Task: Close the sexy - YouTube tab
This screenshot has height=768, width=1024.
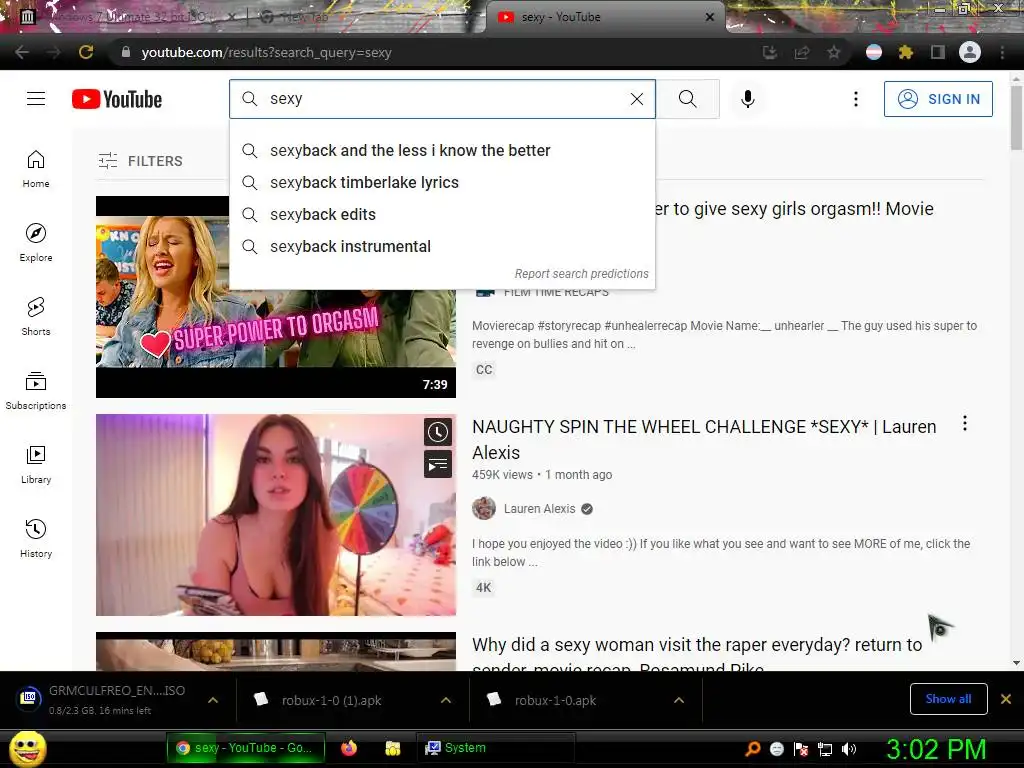Action: [x=710, y=17]
